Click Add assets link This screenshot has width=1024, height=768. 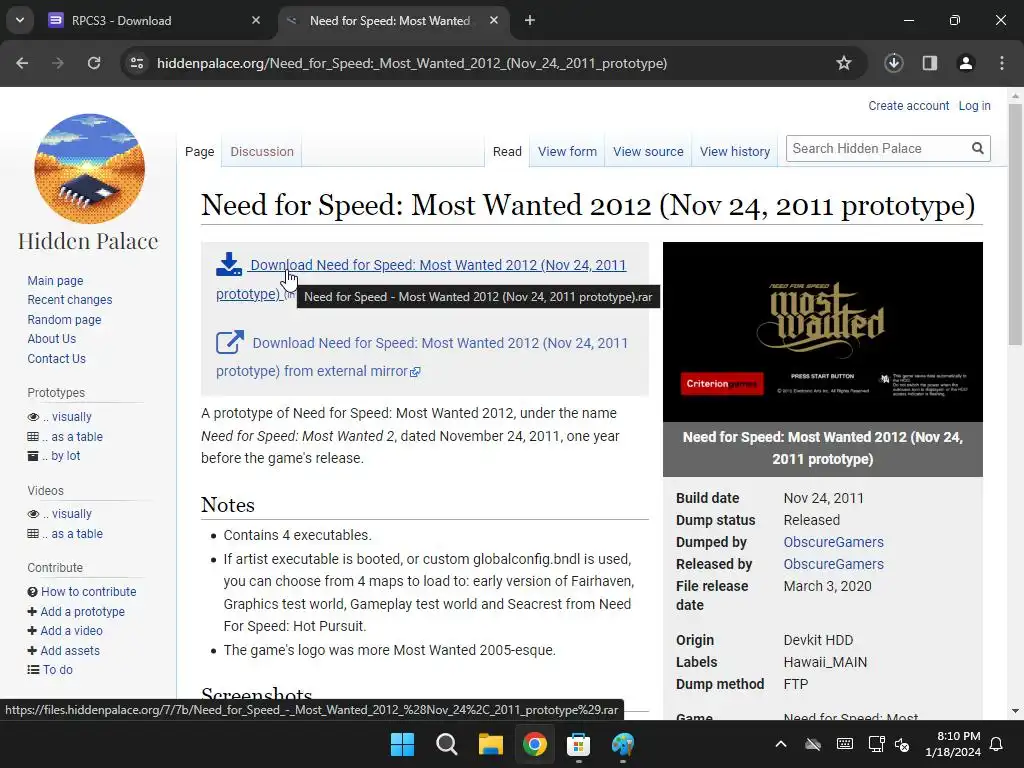pos(70,650)
